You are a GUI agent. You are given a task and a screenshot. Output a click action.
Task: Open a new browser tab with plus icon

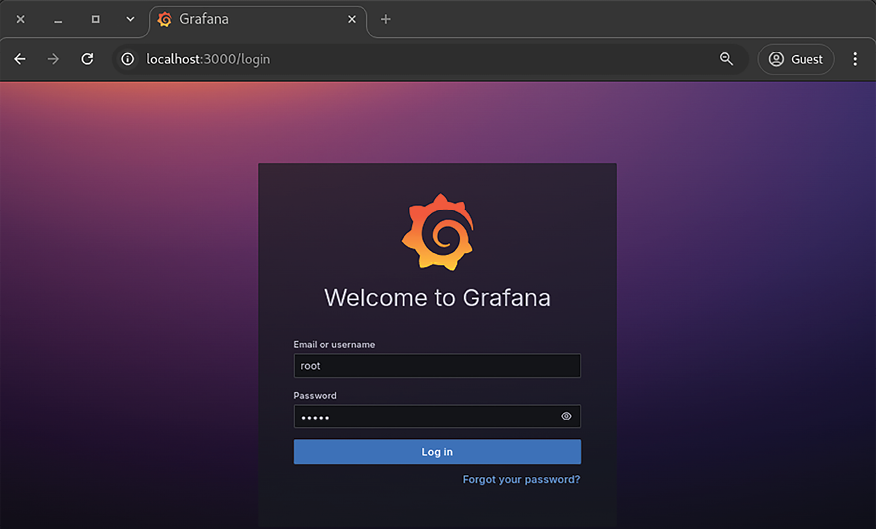tap(386, 19)
